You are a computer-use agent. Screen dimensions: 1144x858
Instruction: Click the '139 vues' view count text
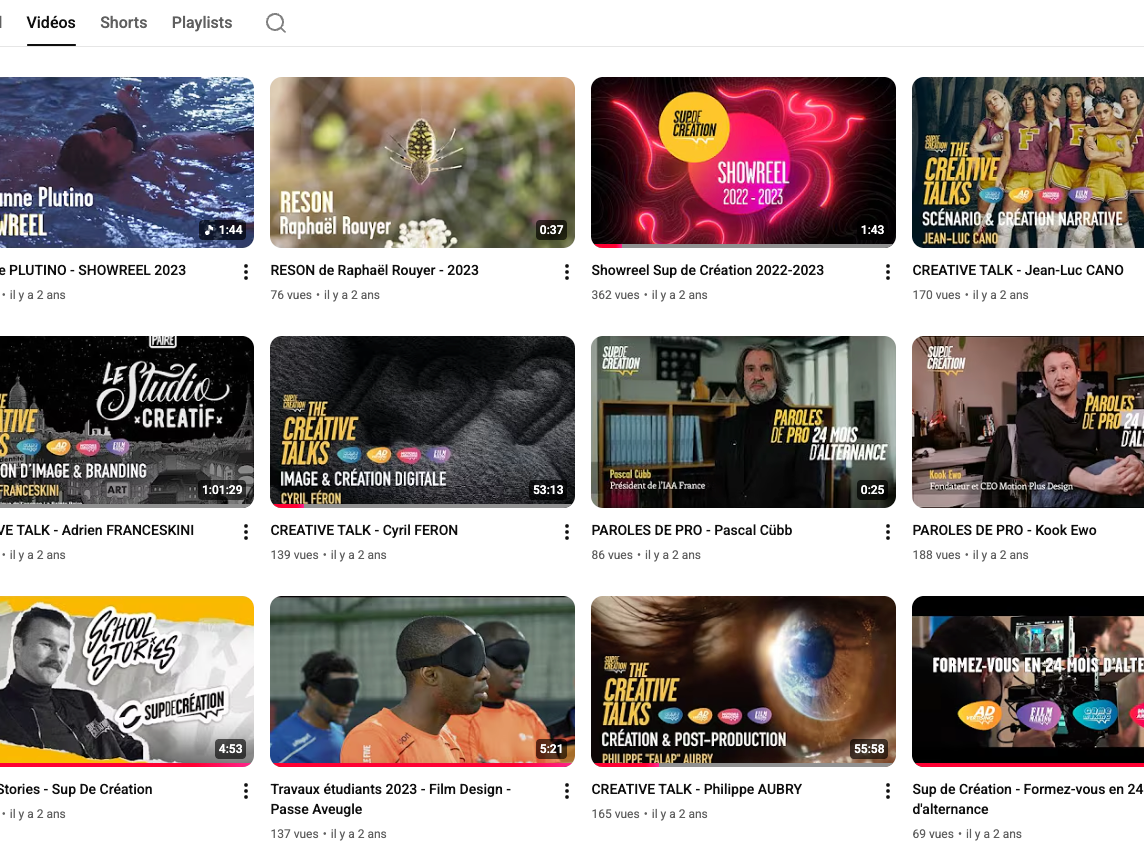[x=295, y=554]
